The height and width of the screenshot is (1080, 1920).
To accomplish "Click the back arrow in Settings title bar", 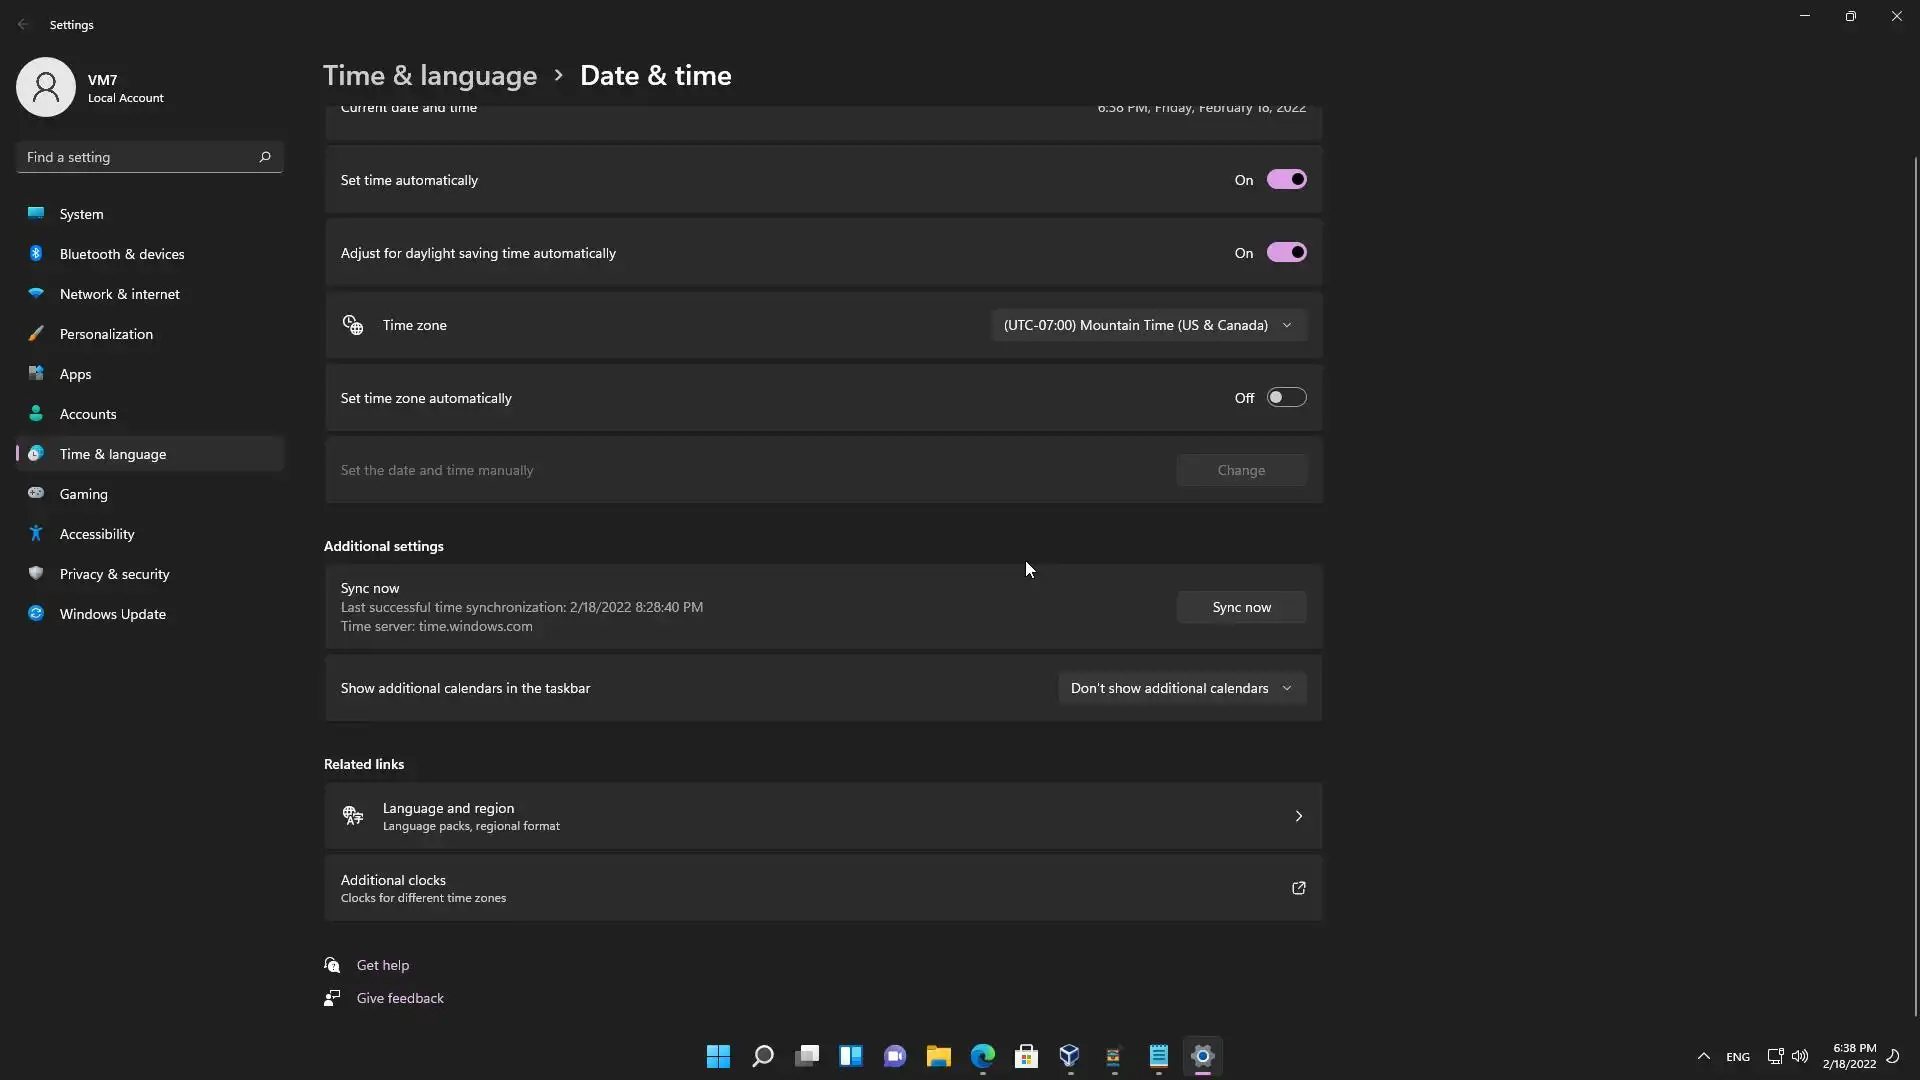I will (x=23, y=24).
